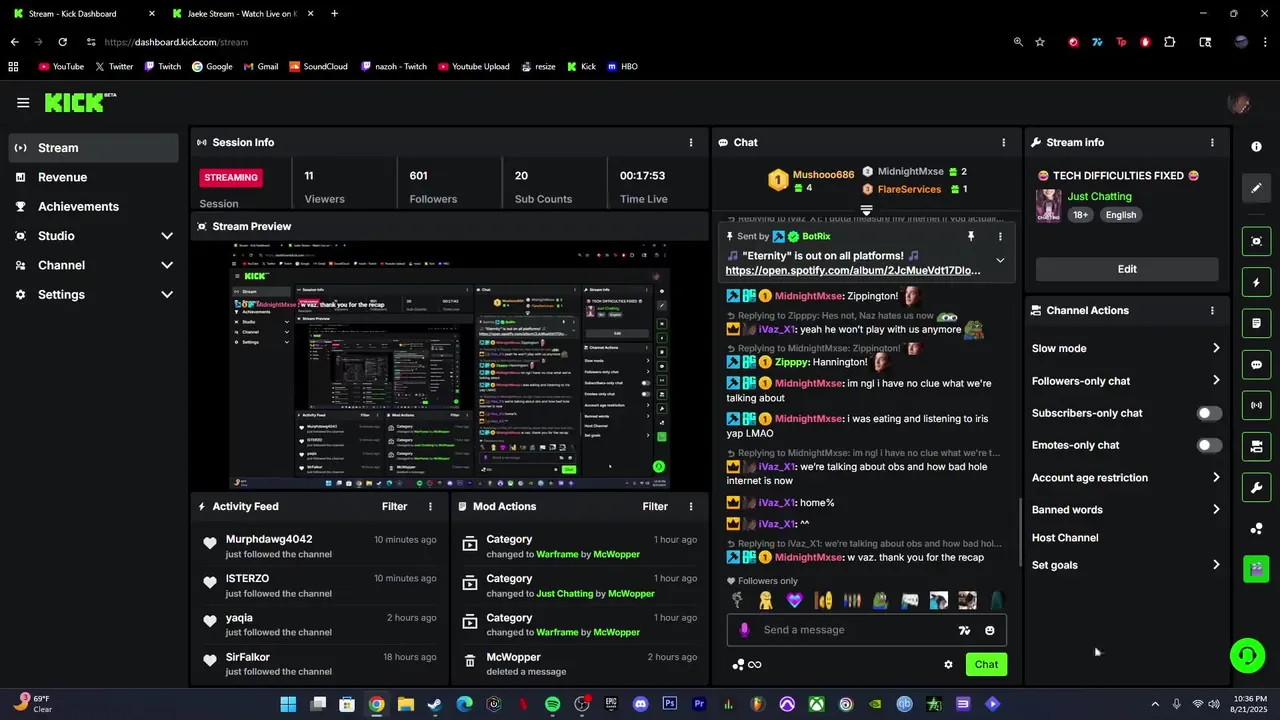The height and width of the screenshot is (720, 1280).
Task: Click the Edit stream info button
Action: pos(1127,269)
